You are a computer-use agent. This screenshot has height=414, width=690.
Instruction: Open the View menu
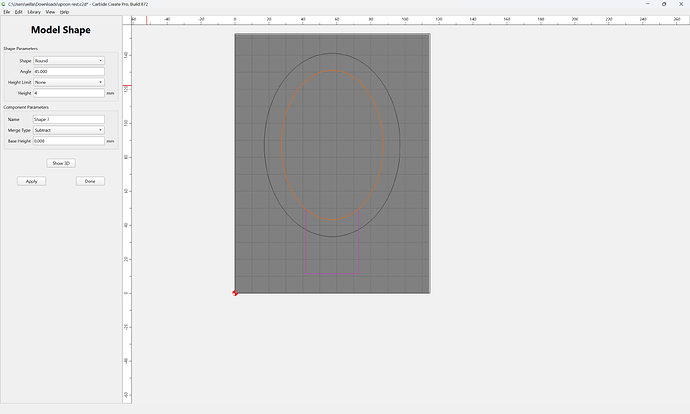pos(50,12)
